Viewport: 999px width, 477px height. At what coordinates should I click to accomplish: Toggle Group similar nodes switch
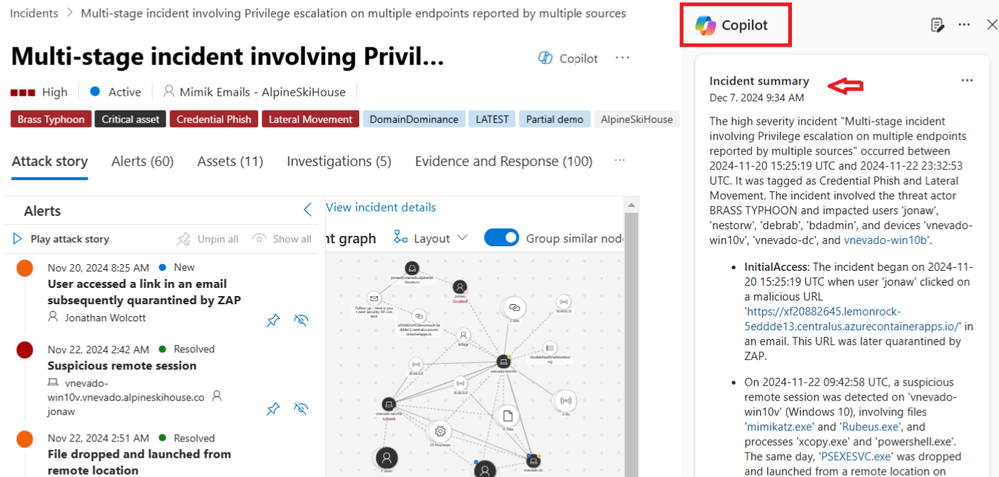click(x=502, y=238)
